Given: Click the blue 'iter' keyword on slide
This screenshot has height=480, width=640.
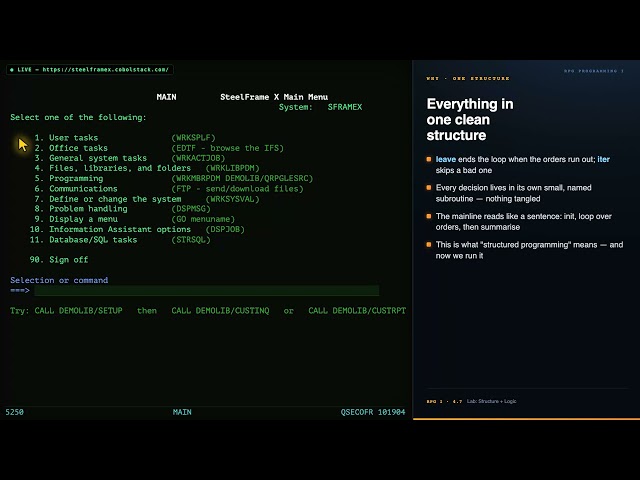Looking at the screenshot, I should coord(604,159).
